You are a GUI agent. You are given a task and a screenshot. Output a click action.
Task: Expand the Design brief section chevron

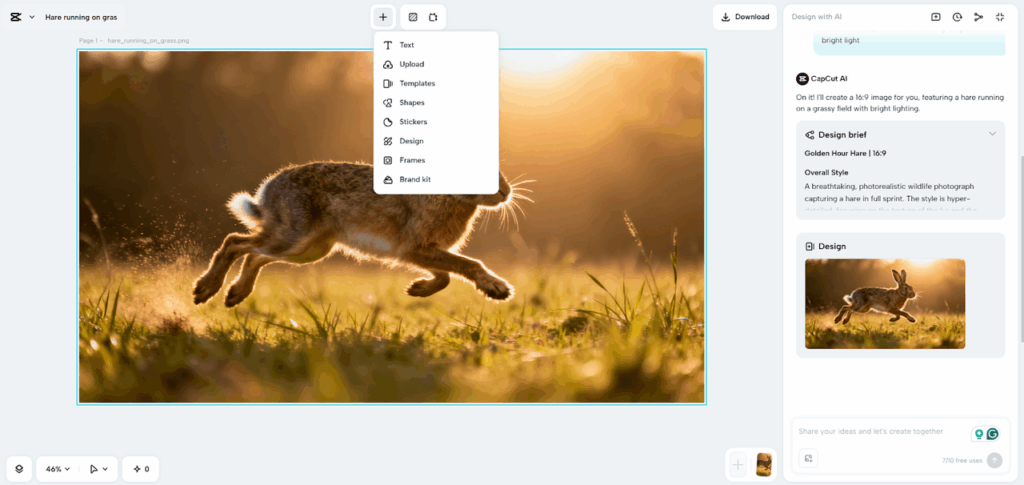992,134
